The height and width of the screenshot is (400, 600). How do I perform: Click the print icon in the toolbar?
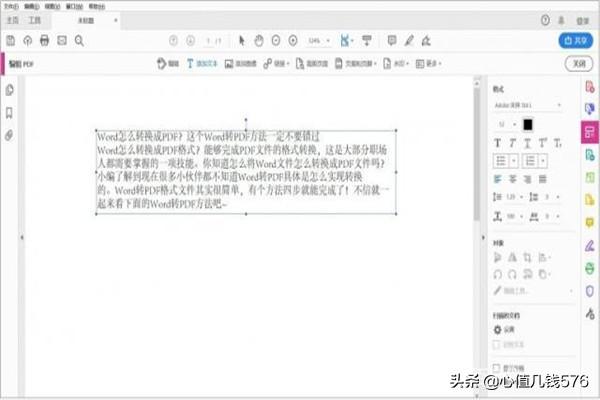44,40
